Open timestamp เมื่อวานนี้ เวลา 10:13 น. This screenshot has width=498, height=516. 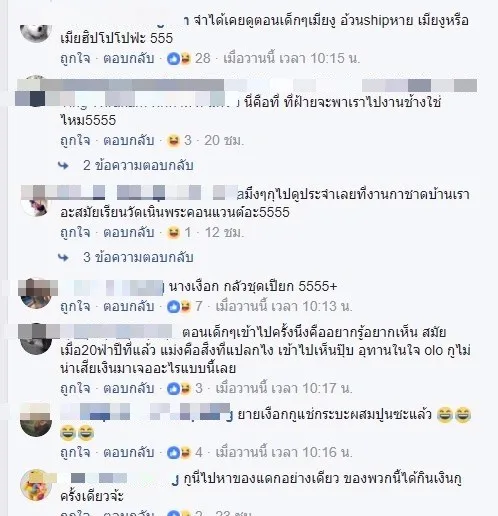point(284,306)
